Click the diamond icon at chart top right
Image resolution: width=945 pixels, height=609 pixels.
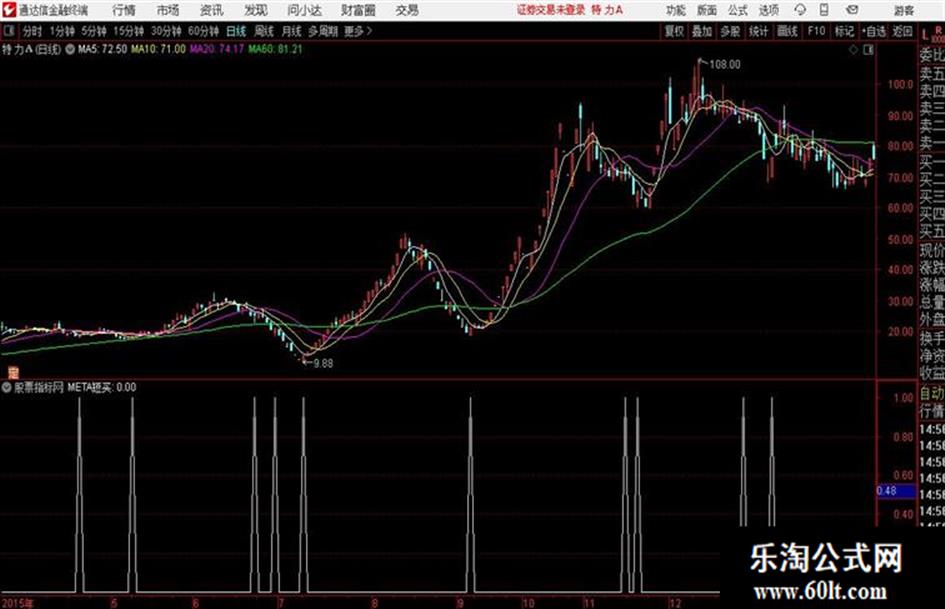(x=853, y=50)
